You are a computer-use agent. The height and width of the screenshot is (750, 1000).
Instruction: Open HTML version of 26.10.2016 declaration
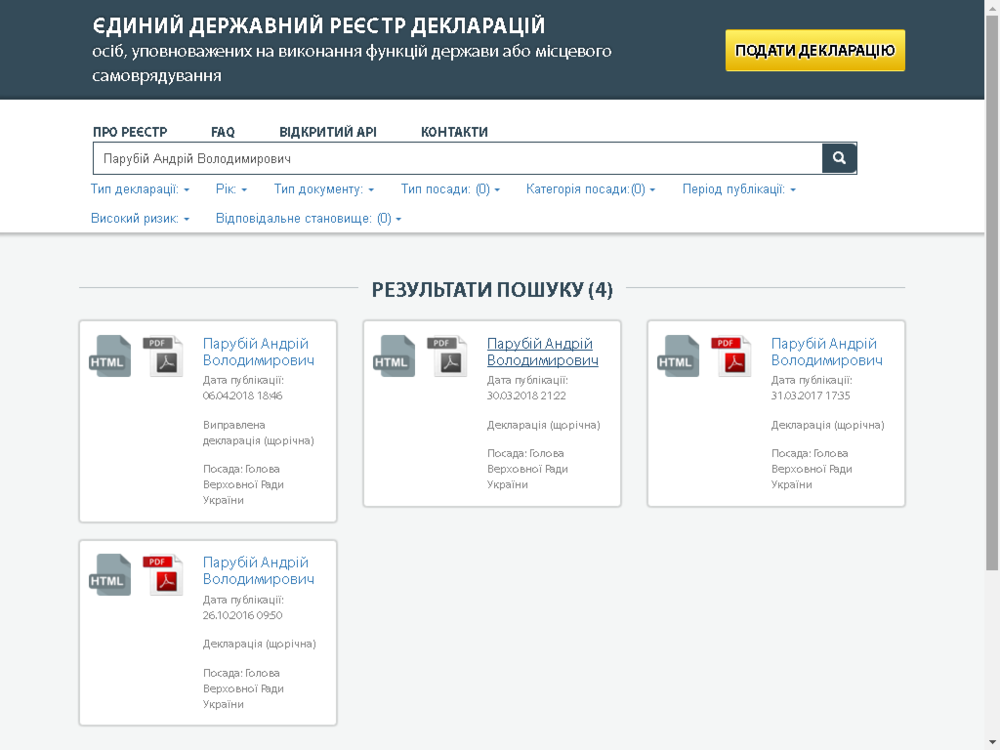point(109,576)
